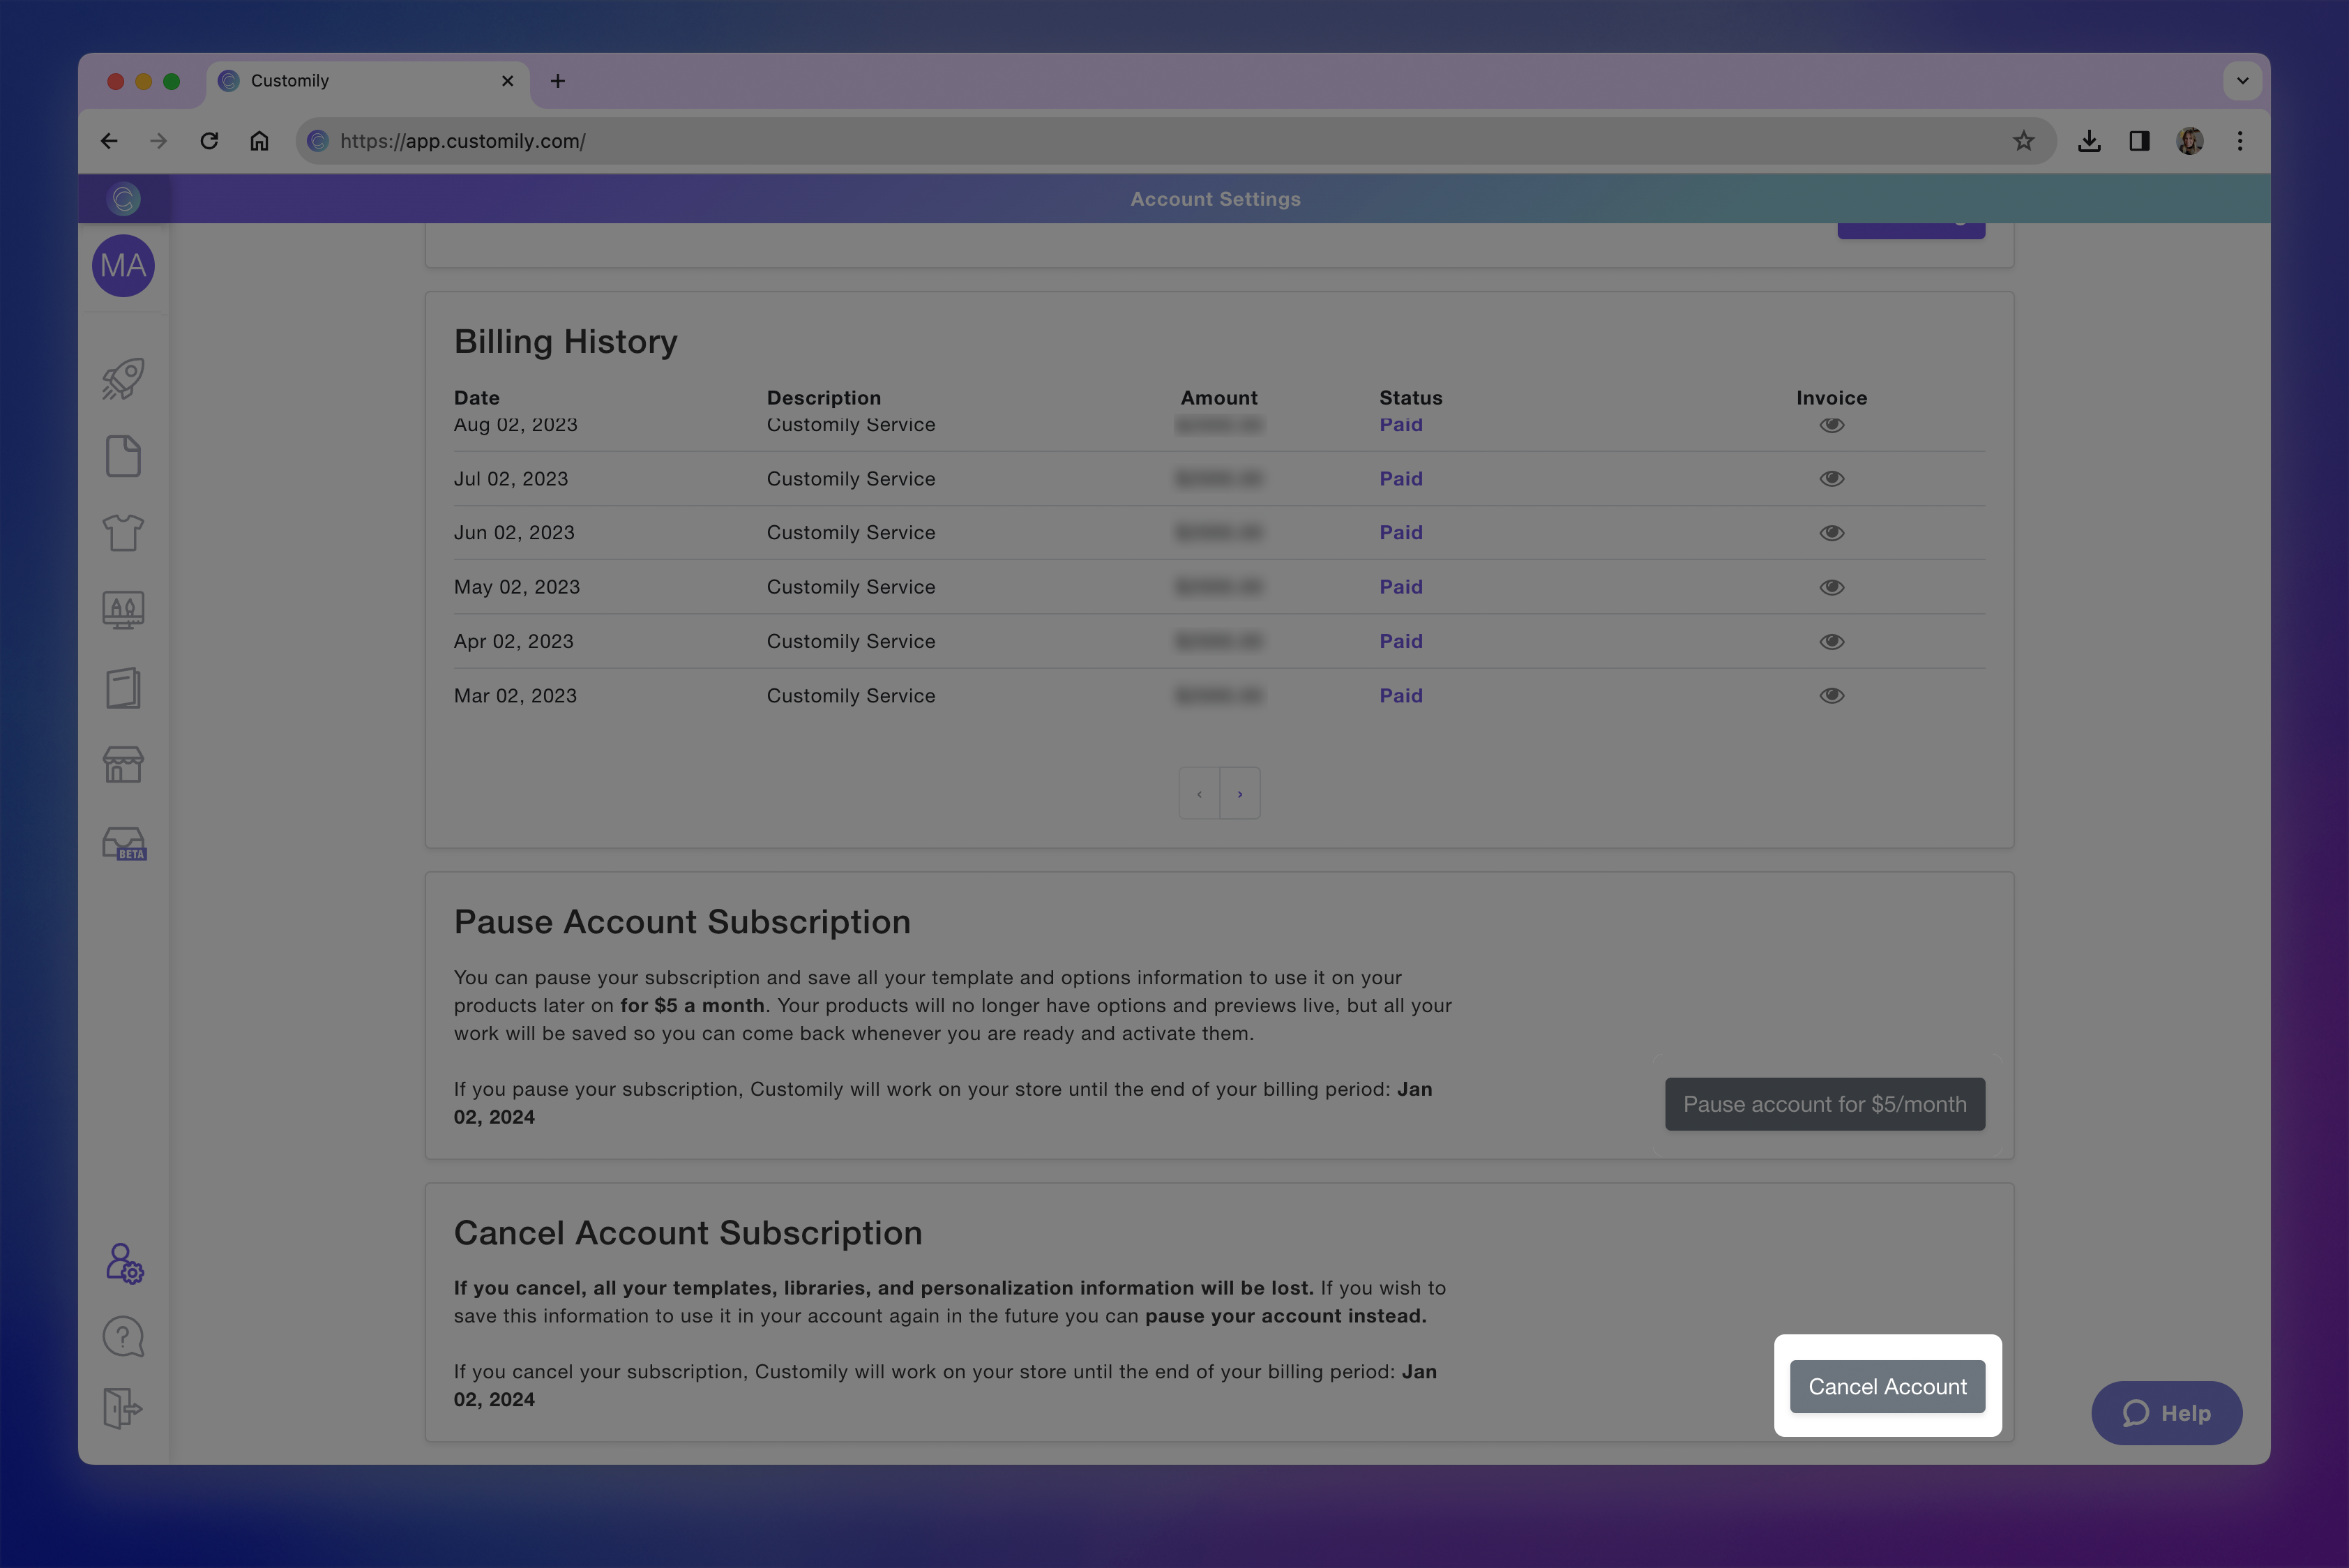This screenshot has width=2349, height=1568.
Task: View invoice for Jul 02, 2023
Action: [x=1832, y=479]
